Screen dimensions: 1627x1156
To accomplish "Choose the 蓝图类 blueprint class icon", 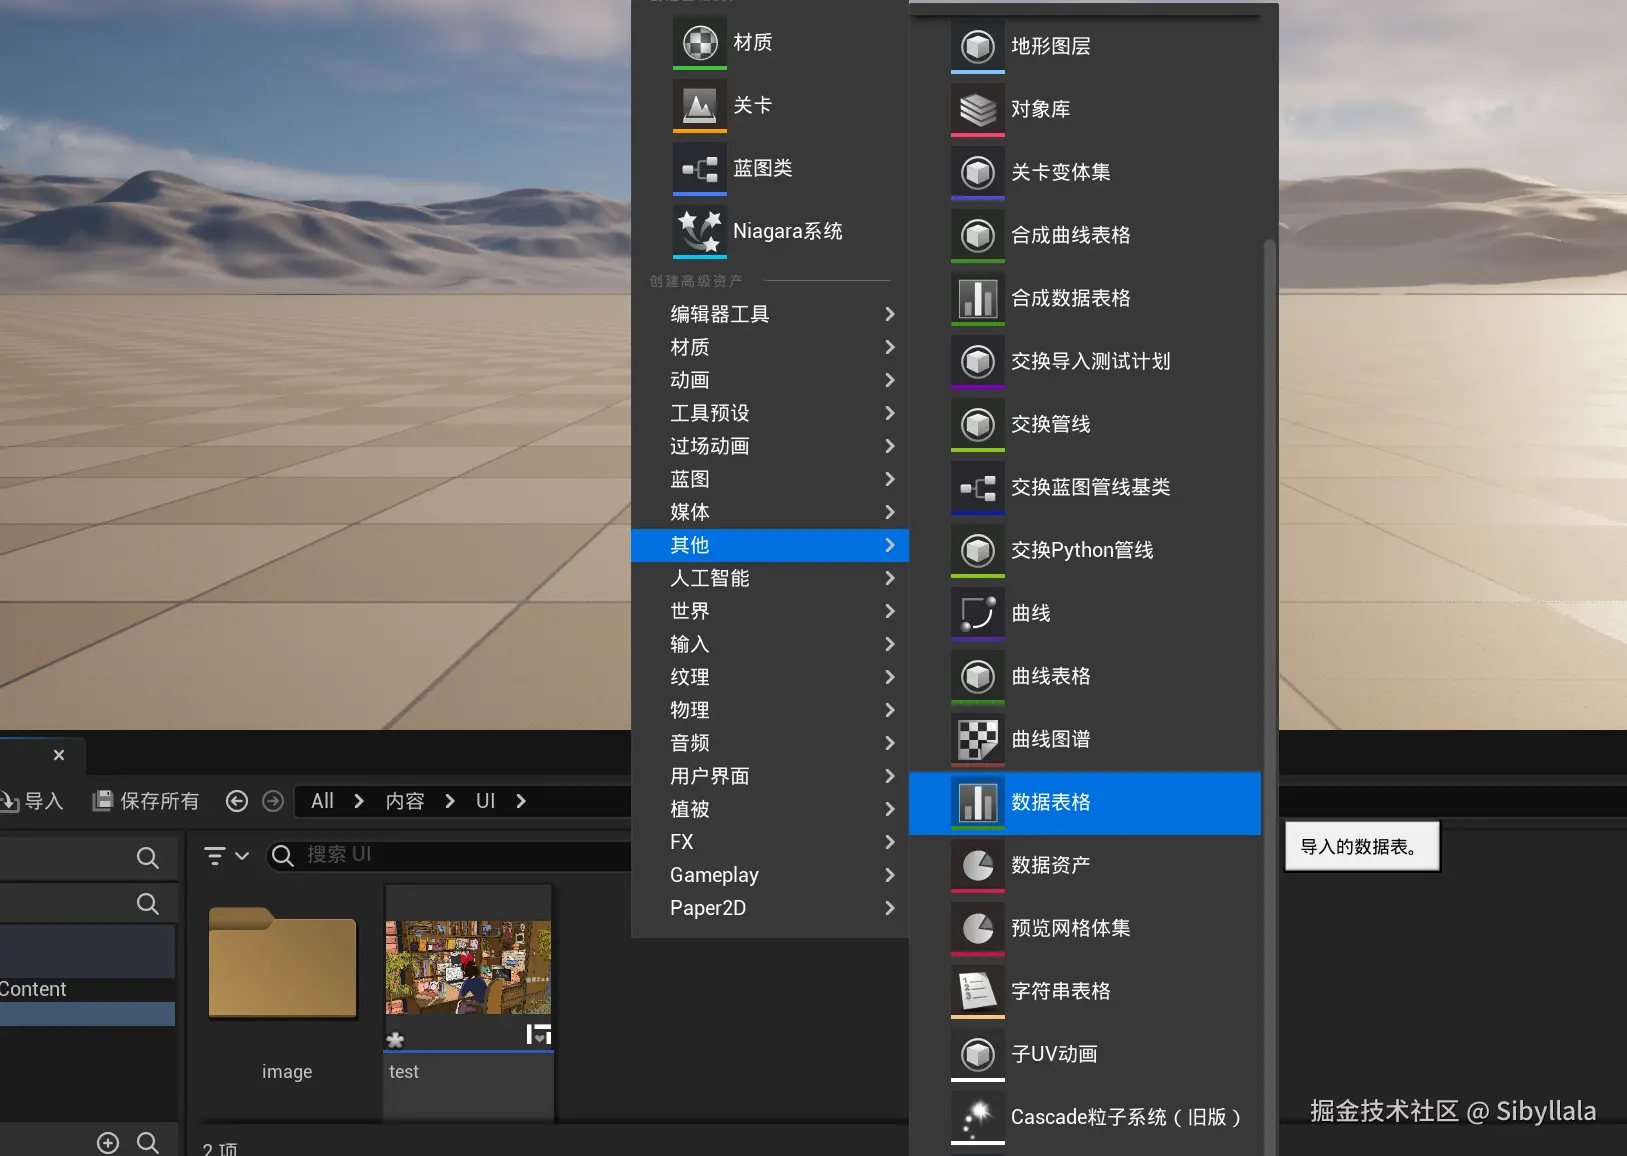I will (x=699, y=169).
